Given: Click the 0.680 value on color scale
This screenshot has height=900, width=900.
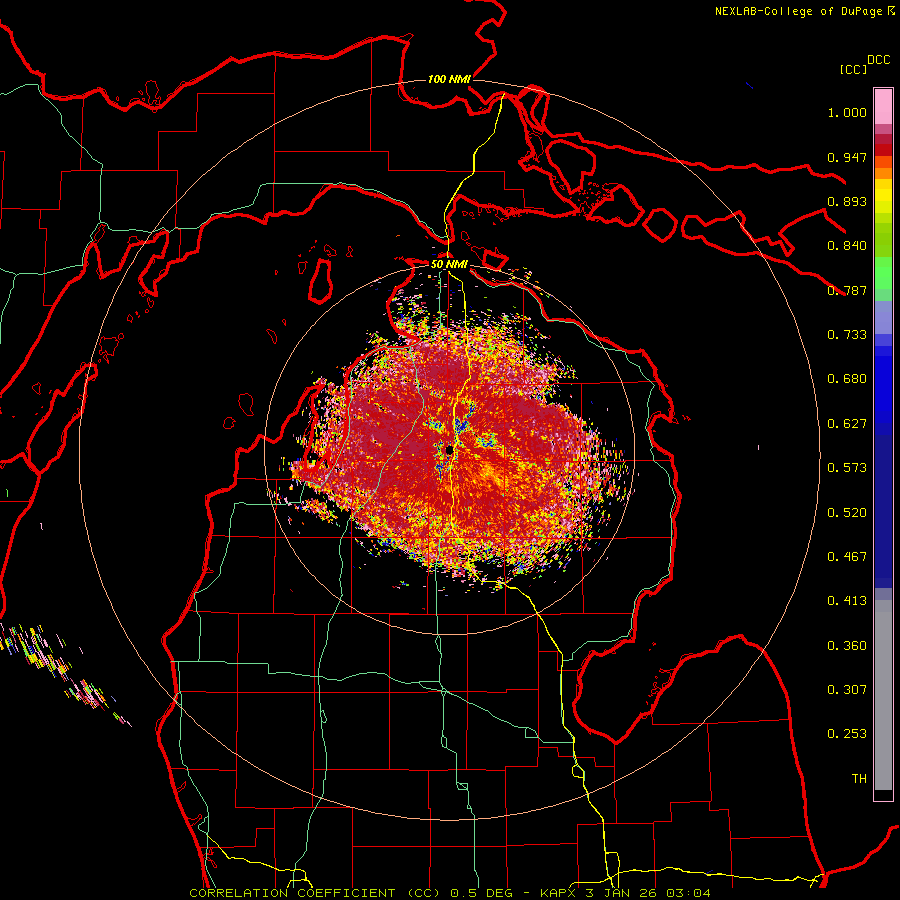Looking at the screenshot, I should (x=847, y=379).
